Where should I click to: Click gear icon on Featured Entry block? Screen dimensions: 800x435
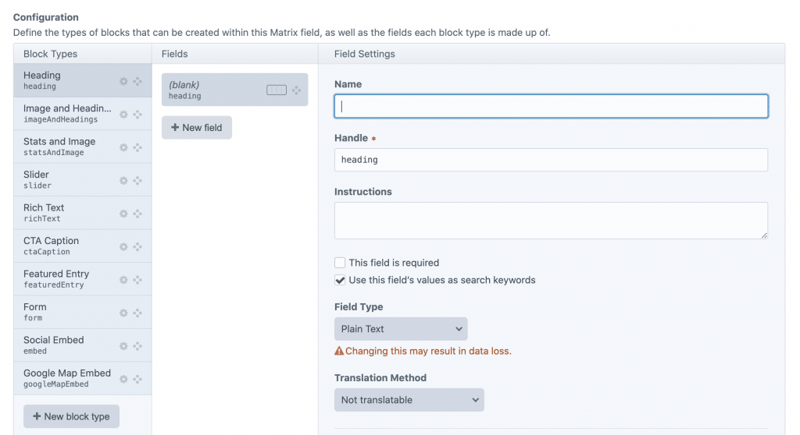(124, 279)
